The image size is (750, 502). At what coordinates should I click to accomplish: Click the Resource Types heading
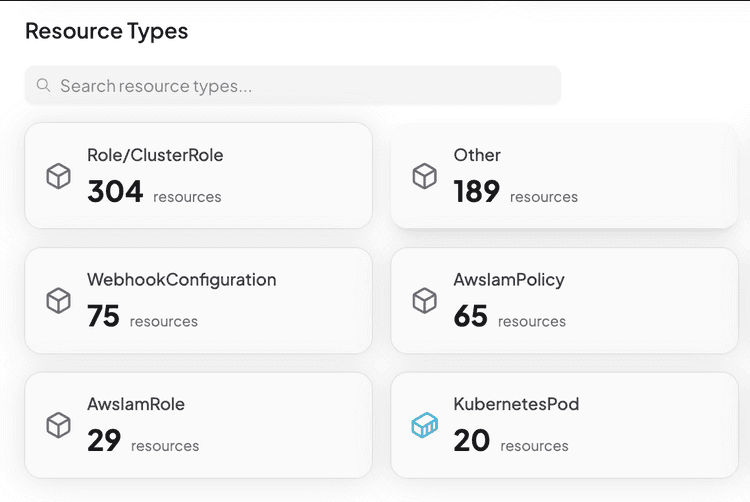[107, 32]
